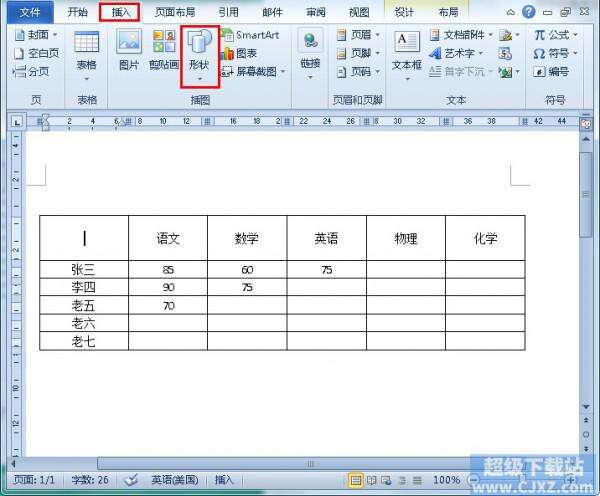The image size is (600, 496).
Task: Click the tab stop selector on ruler
Action: pyautogui.click(x=17, y=122)
